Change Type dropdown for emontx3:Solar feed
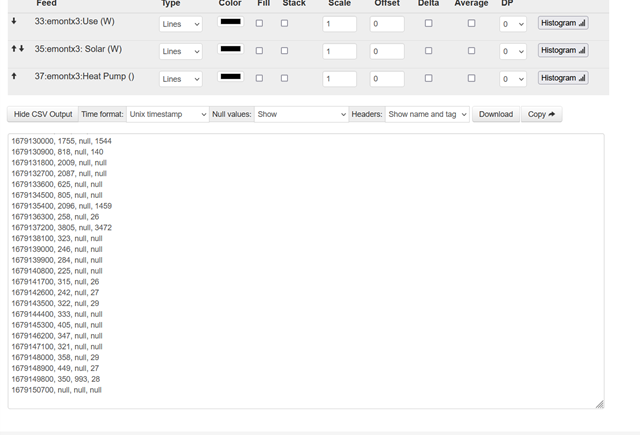 click(x=181, y=51)
